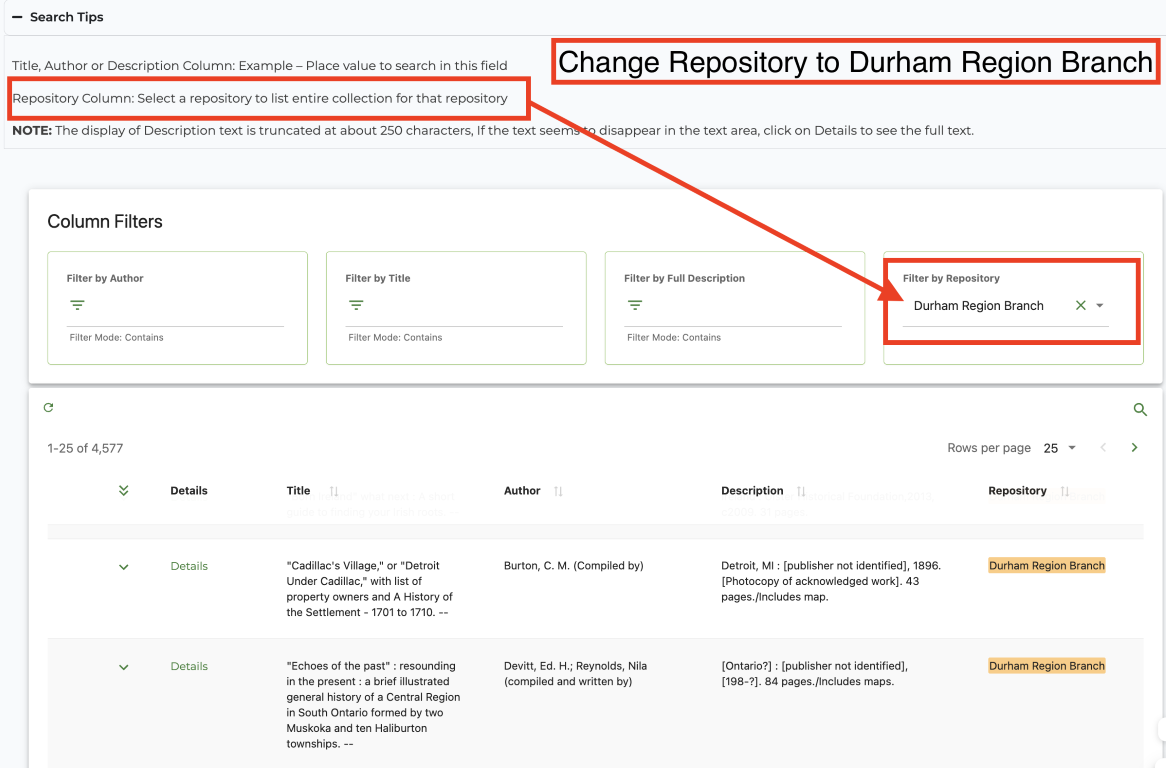Sort table by Author column
1166x768 pixels.
(558, 491)
